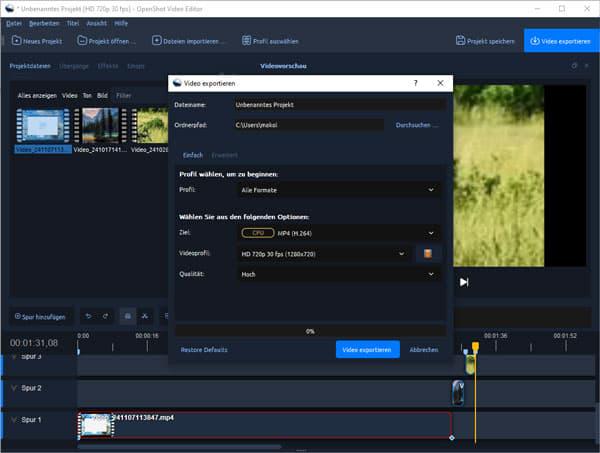Select the razor cut tool in timeline
600x453 pixels.
(x=145, y=316)
